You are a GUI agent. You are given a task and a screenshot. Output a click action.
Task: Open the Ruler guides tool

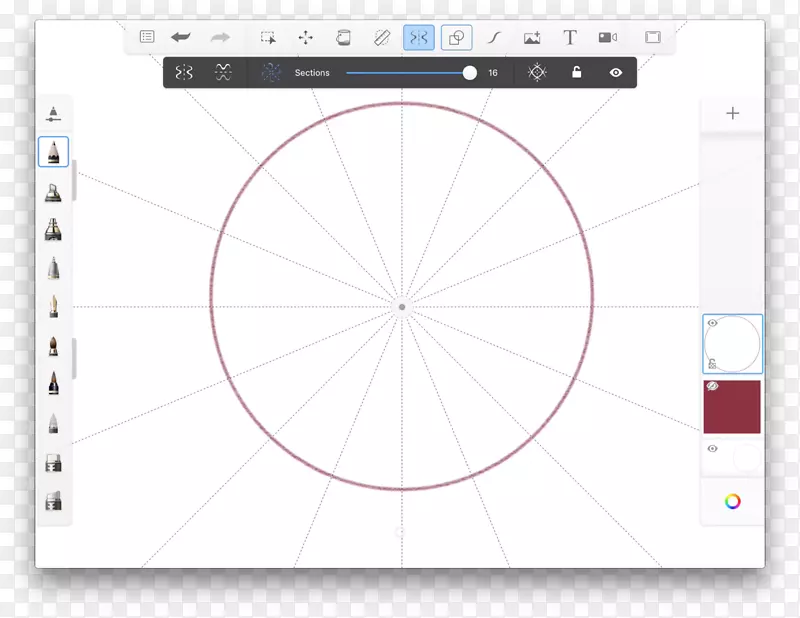381,37
